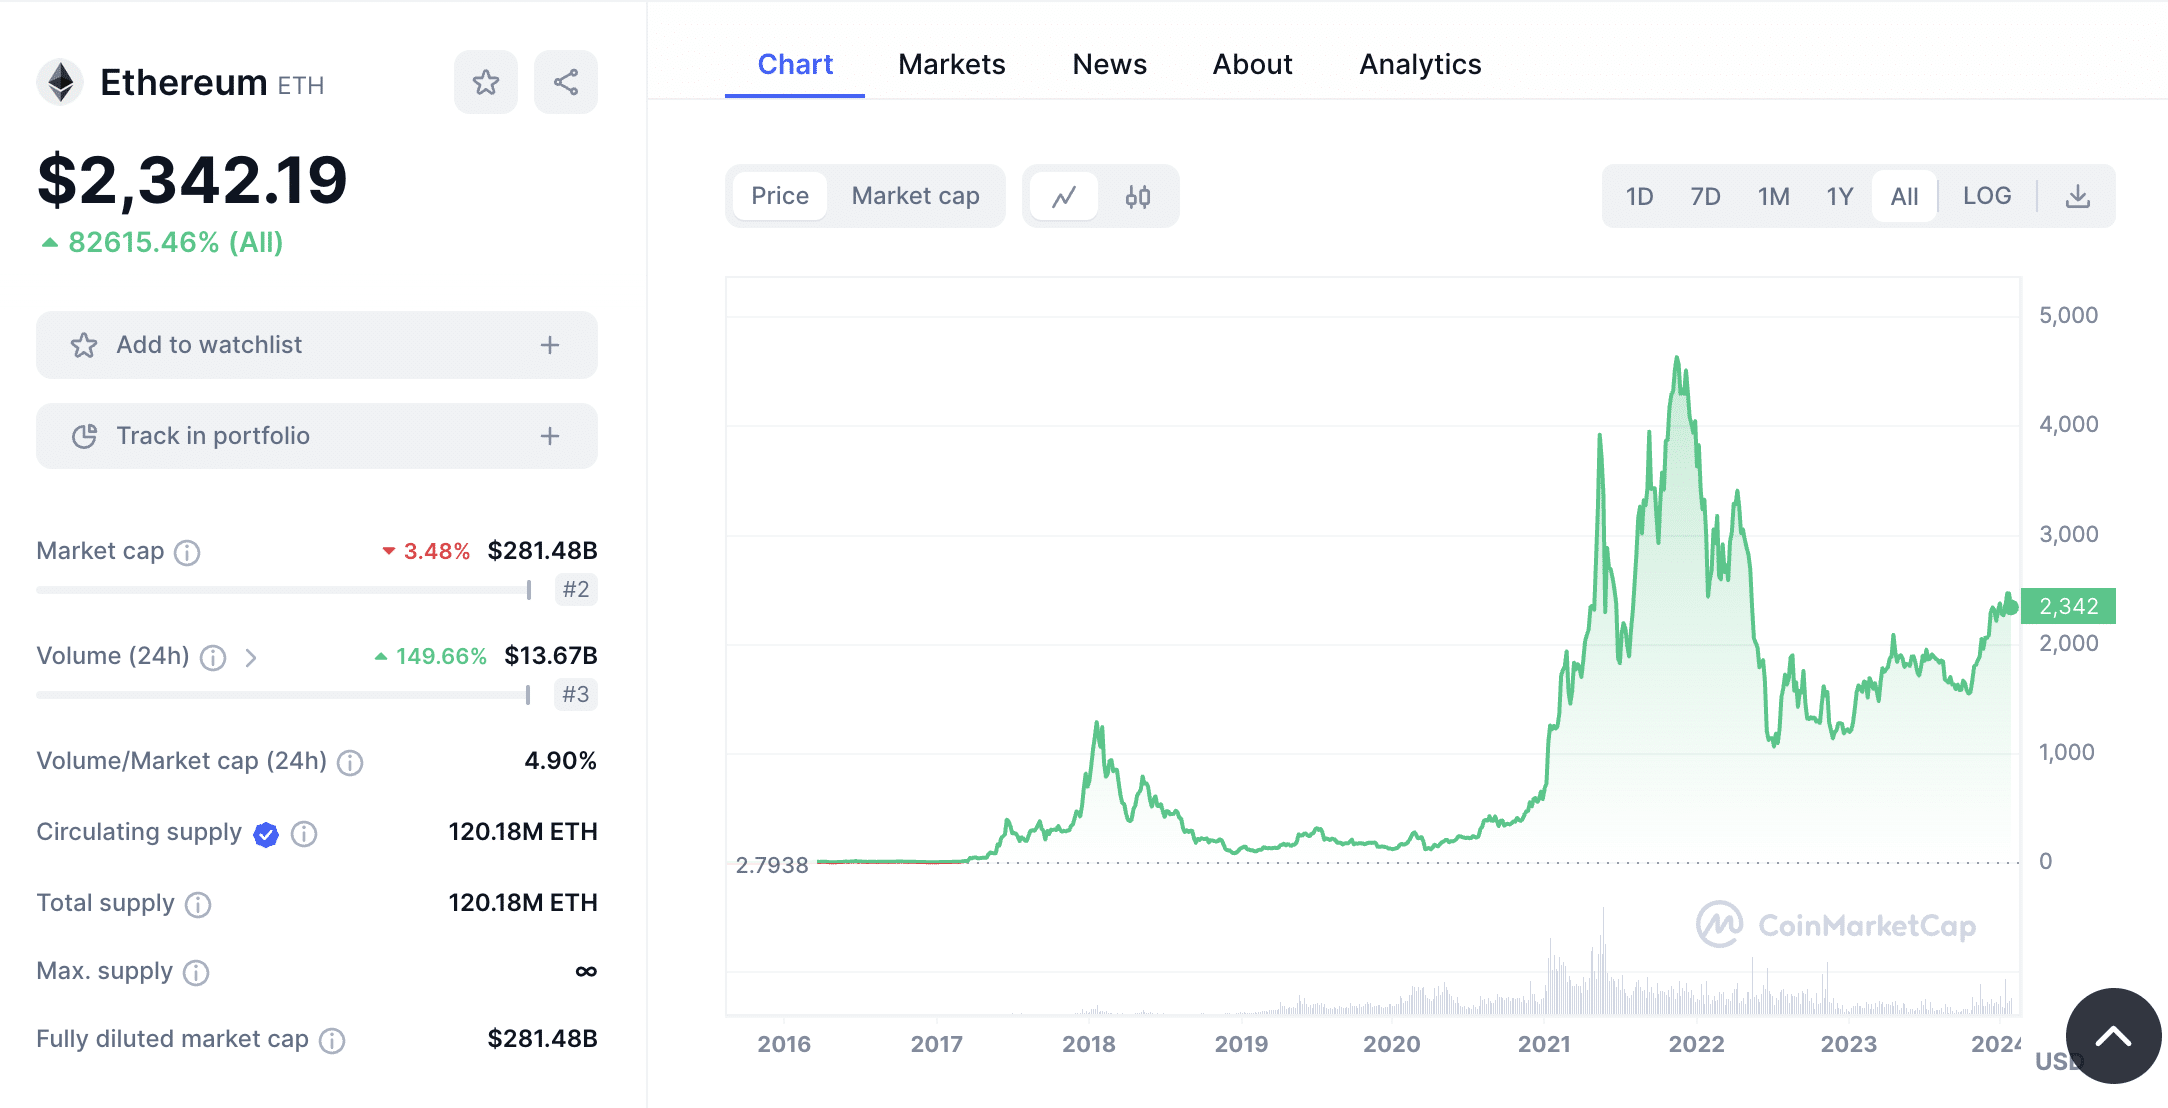The height and width of the screenshot is (1108, 2168).
Task: Open the share icon for Ethereum
Action: pyautogui.click(x=566, y=82)
